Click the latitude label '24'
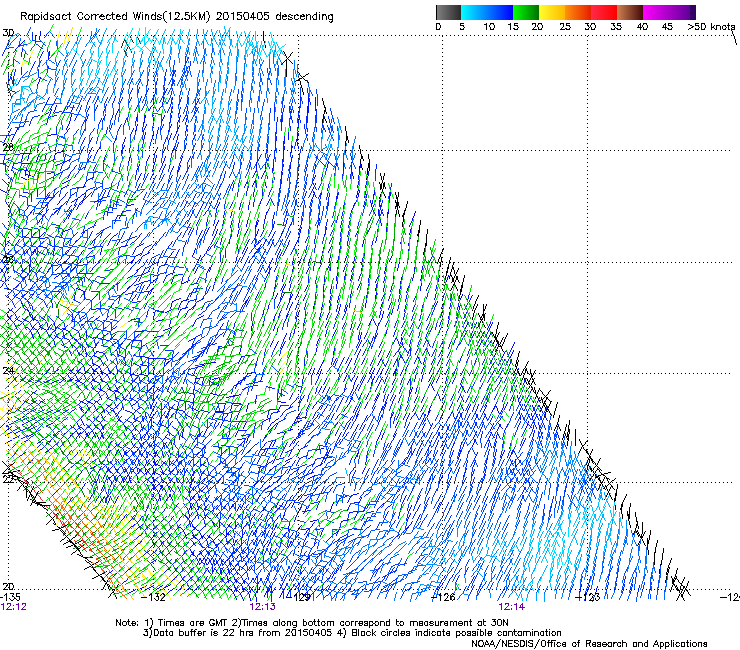The image size is (740, 650). point(8,371)
